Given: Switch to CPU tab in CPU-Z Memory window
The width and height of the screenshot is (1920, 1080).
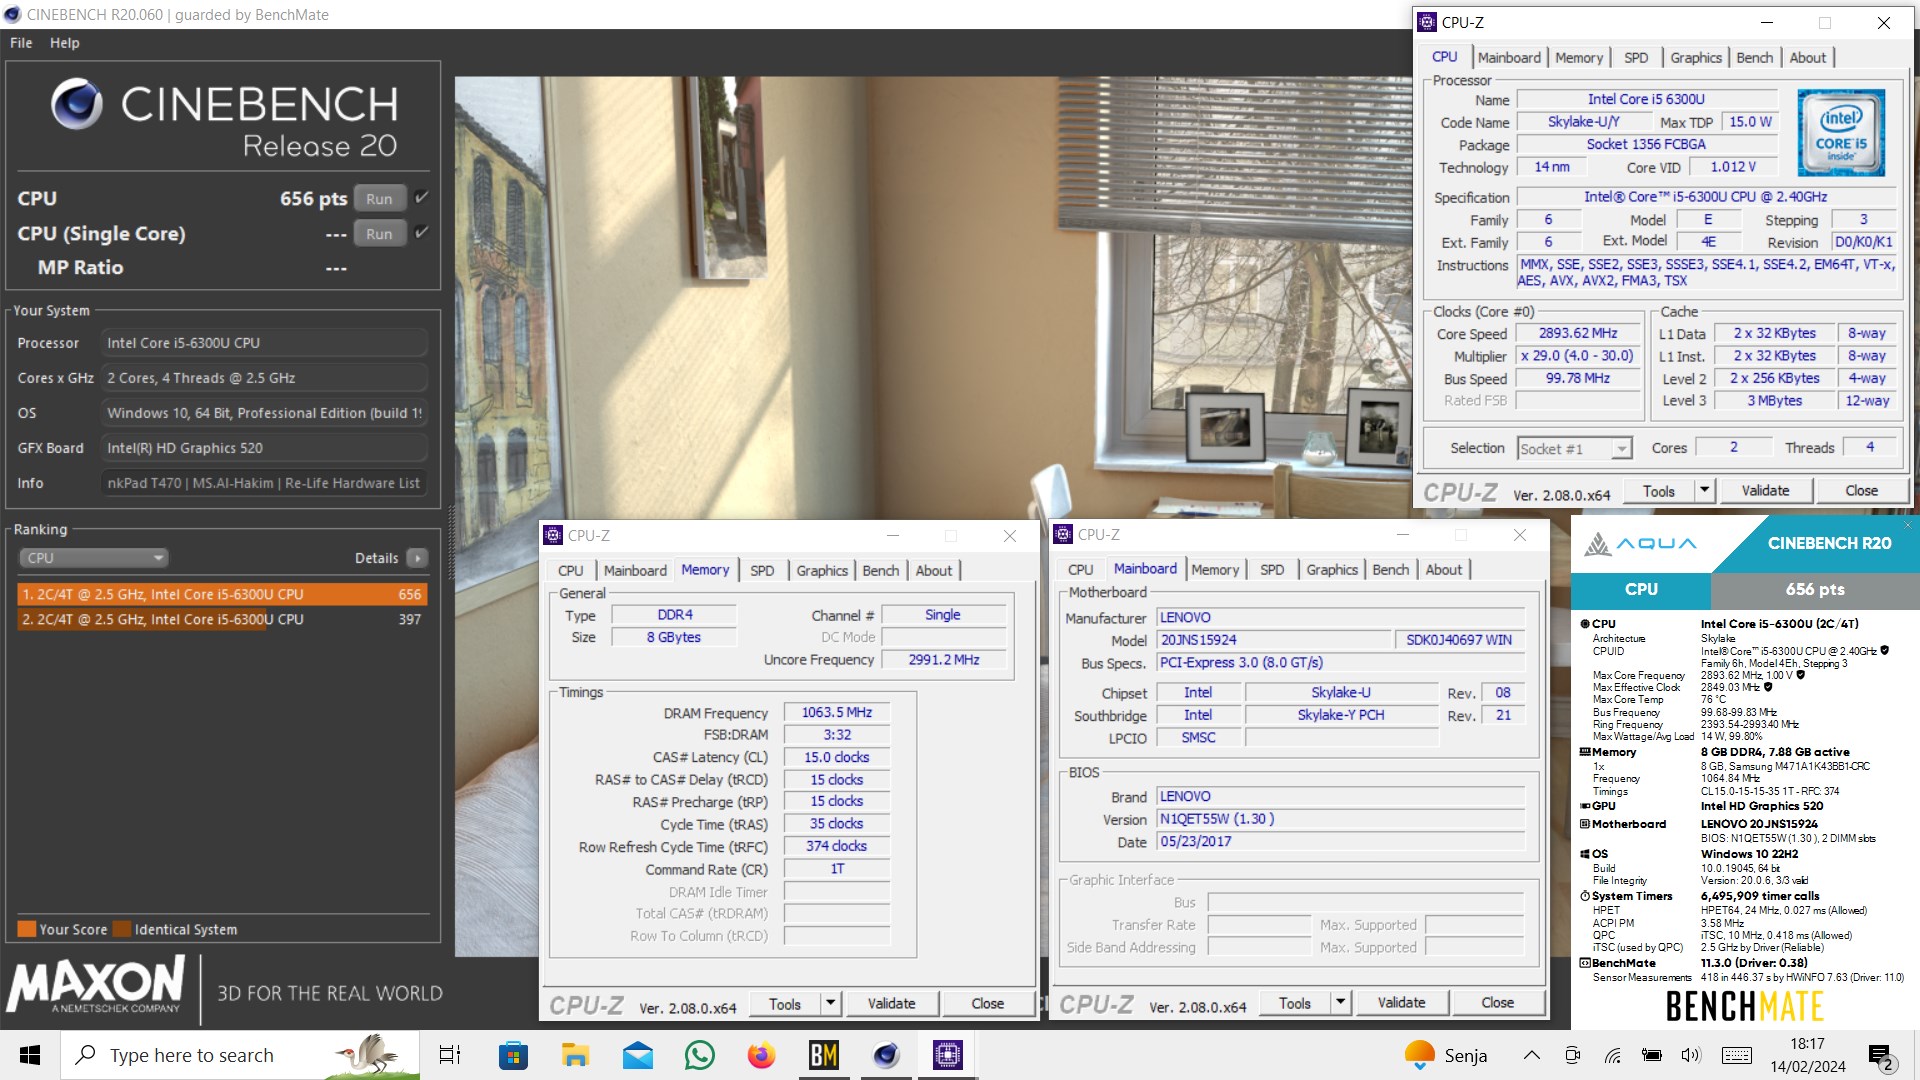Looking at the screenshot, I should tap(570, 570).
